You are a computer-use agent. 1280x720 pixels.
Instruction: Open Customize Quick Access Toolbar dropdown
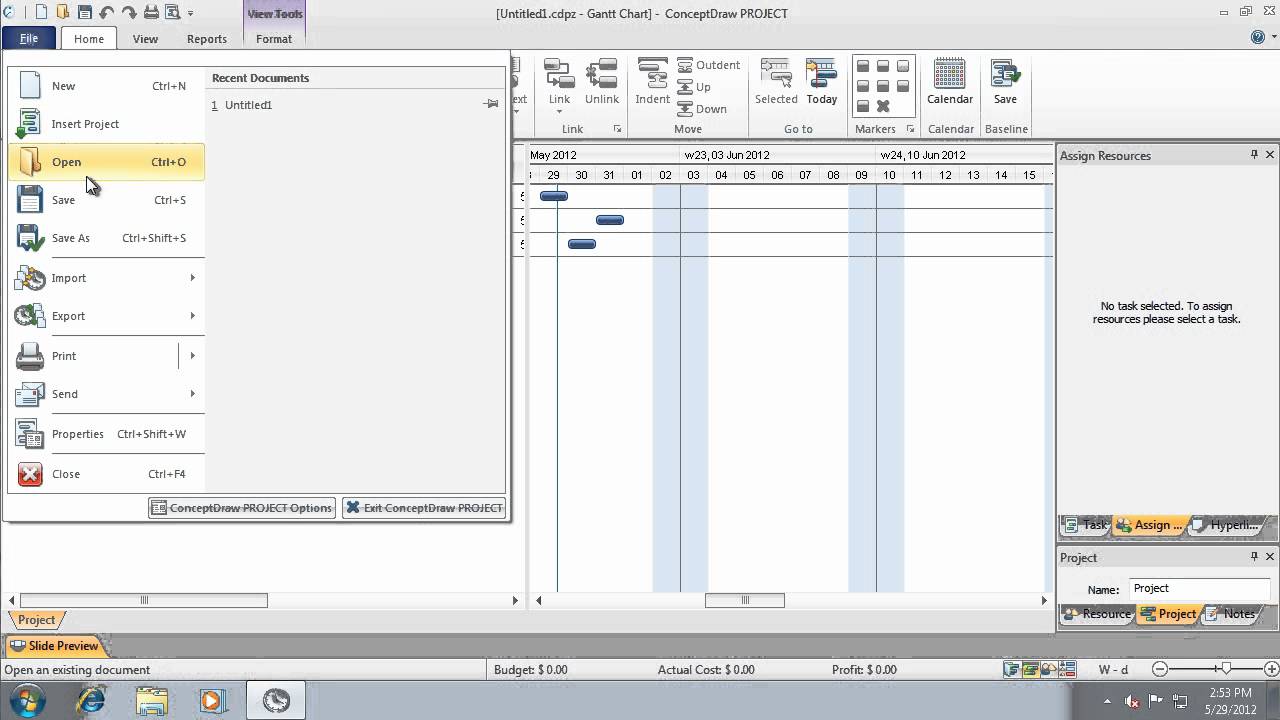190,14
